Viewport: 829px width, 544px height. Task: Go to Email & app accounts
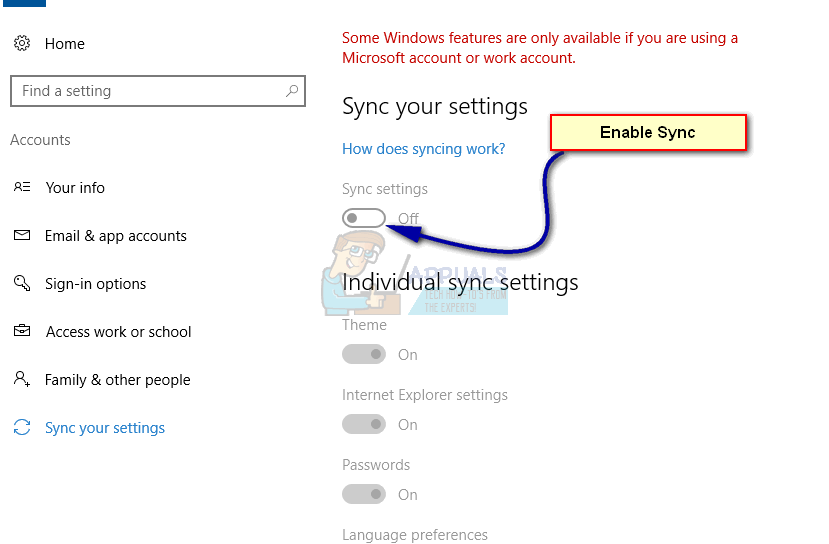(x=116, y=236)
